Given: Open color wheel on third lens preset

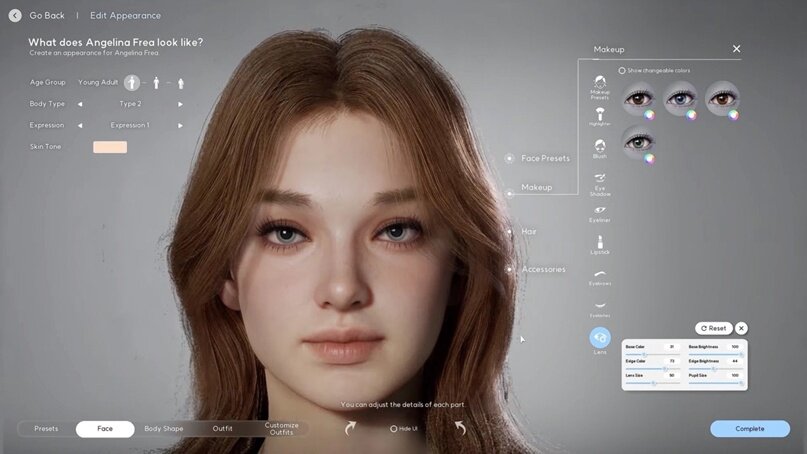Looking at the screenshot, I should pos(733,115).
